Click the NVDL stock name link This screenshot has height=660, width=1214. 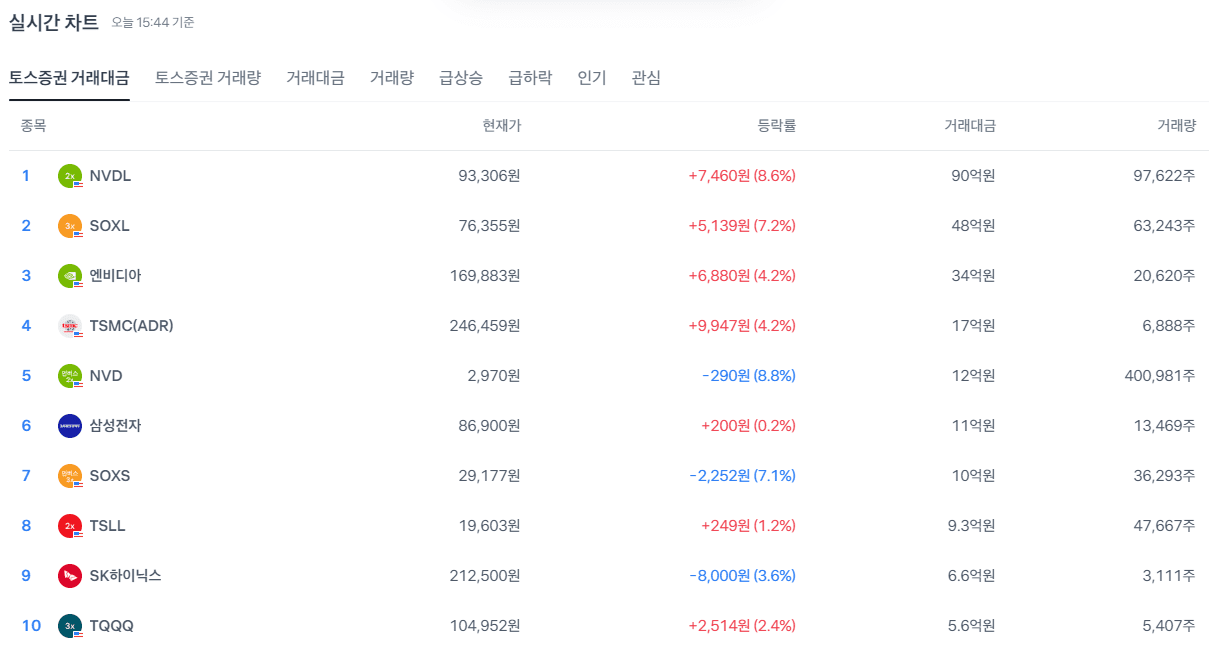(x=112, y=175)
